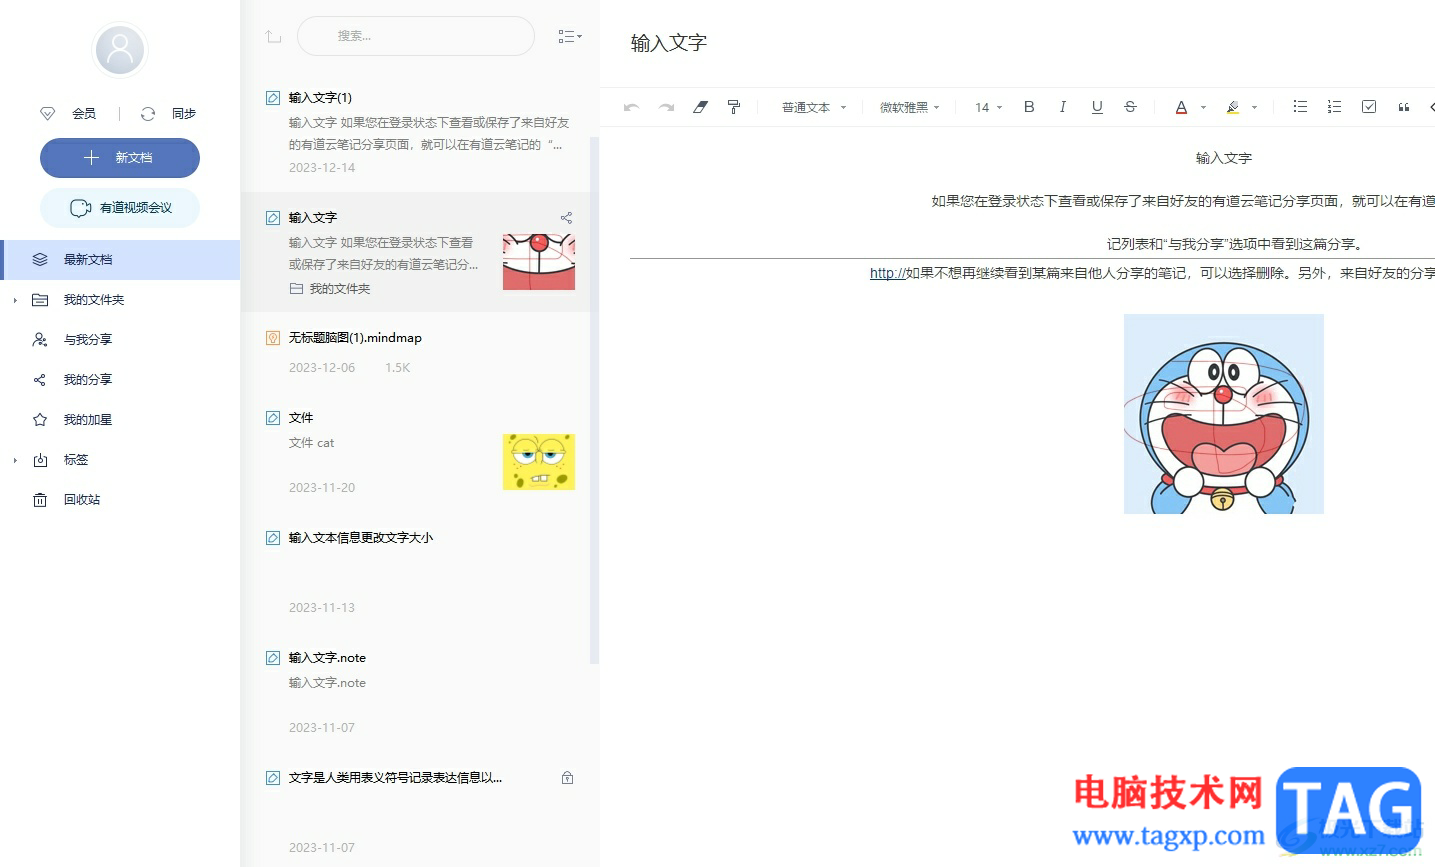Expand the 标签 tree arrow
The image size is (1435, 867).
[x=15, y=460]
